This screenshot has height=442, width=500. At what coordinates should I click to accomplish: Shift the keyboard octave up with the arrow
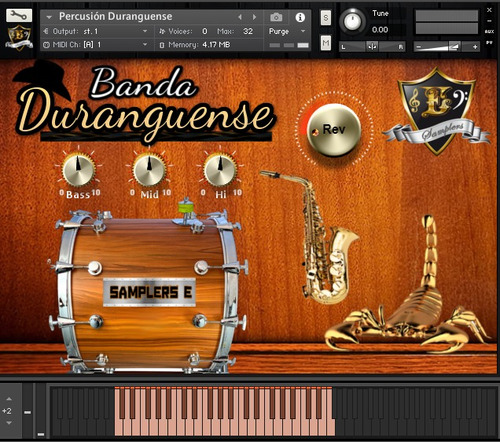[9, 399]
